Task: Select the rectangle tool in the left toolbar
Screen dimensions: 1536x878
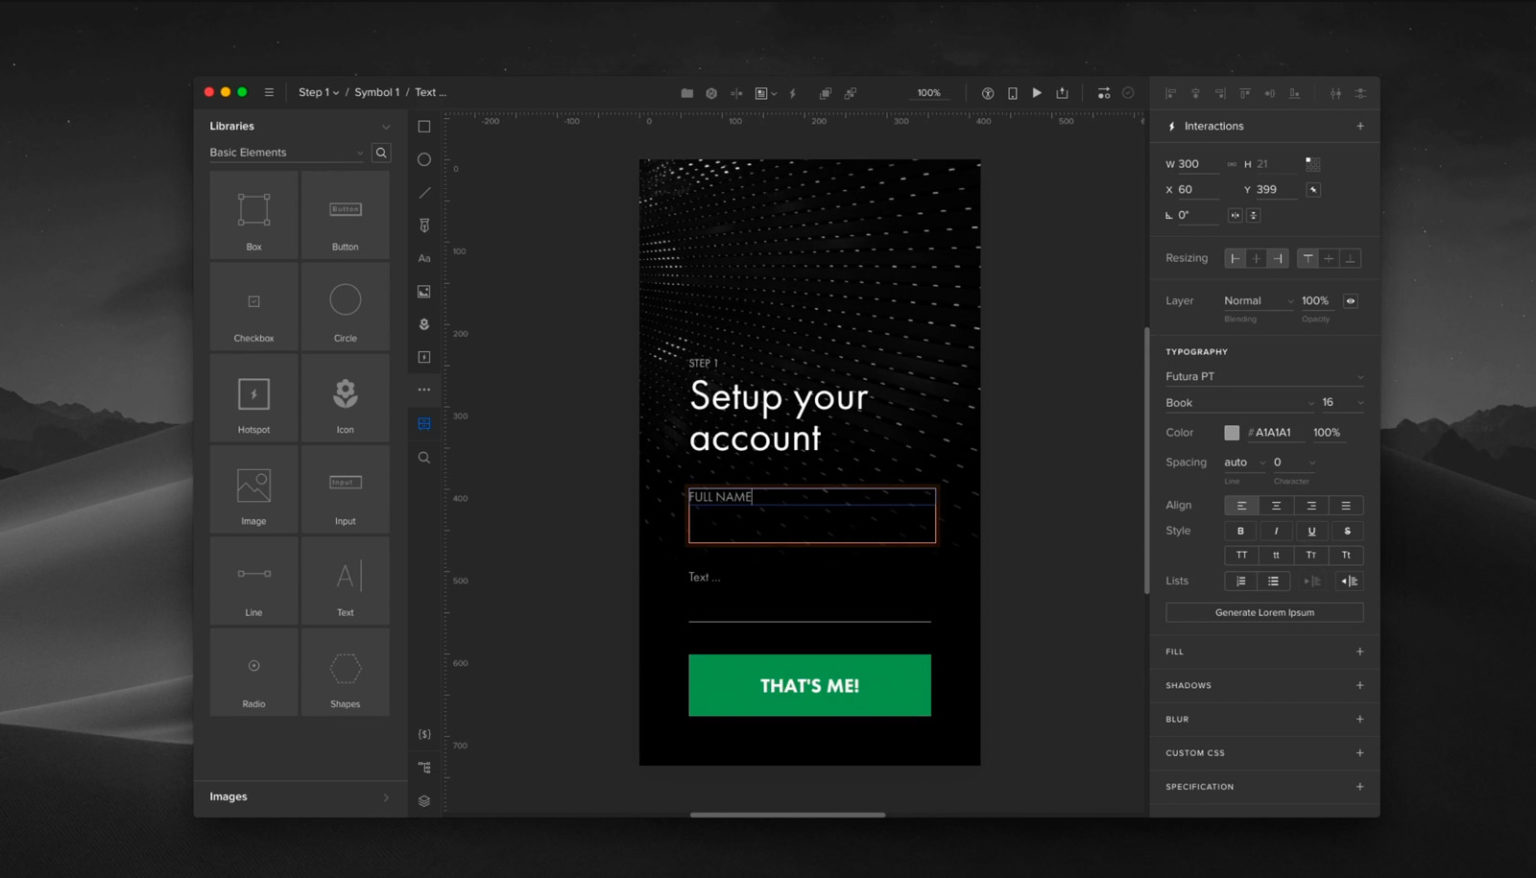Action: point(424,127)
